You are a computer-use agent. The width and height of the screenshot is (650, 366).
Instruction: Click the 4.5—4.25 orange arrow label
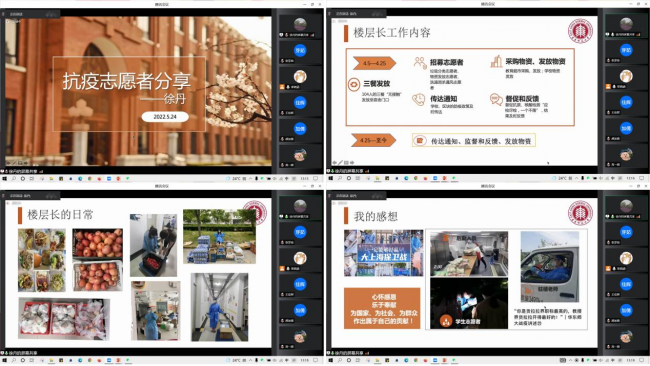click(374, 63)
